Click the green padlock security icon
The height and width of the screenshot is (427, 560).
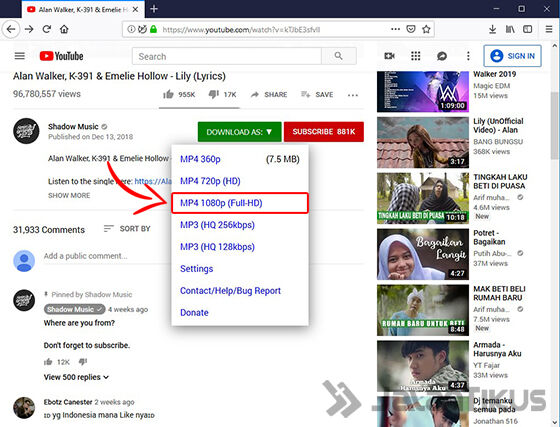point(154,29)
